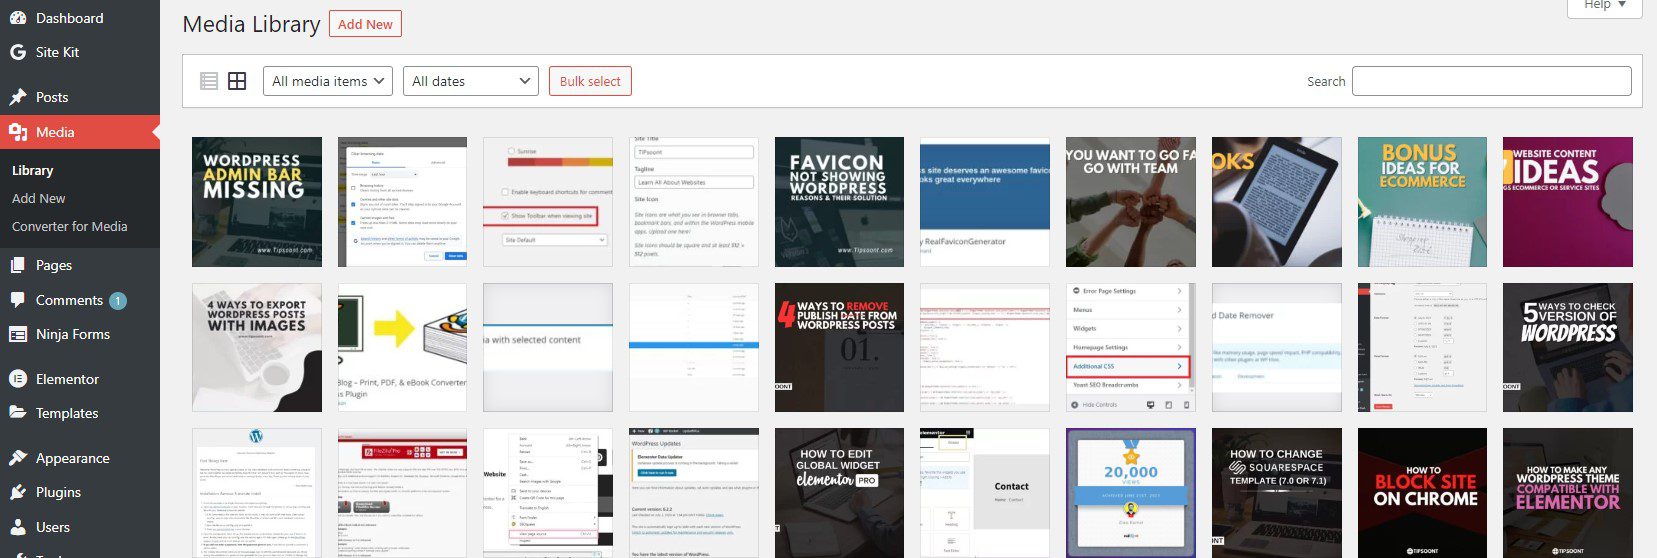
Task: Open Website Content Ideas thumbnail
Action: (x=1568, y=202)
